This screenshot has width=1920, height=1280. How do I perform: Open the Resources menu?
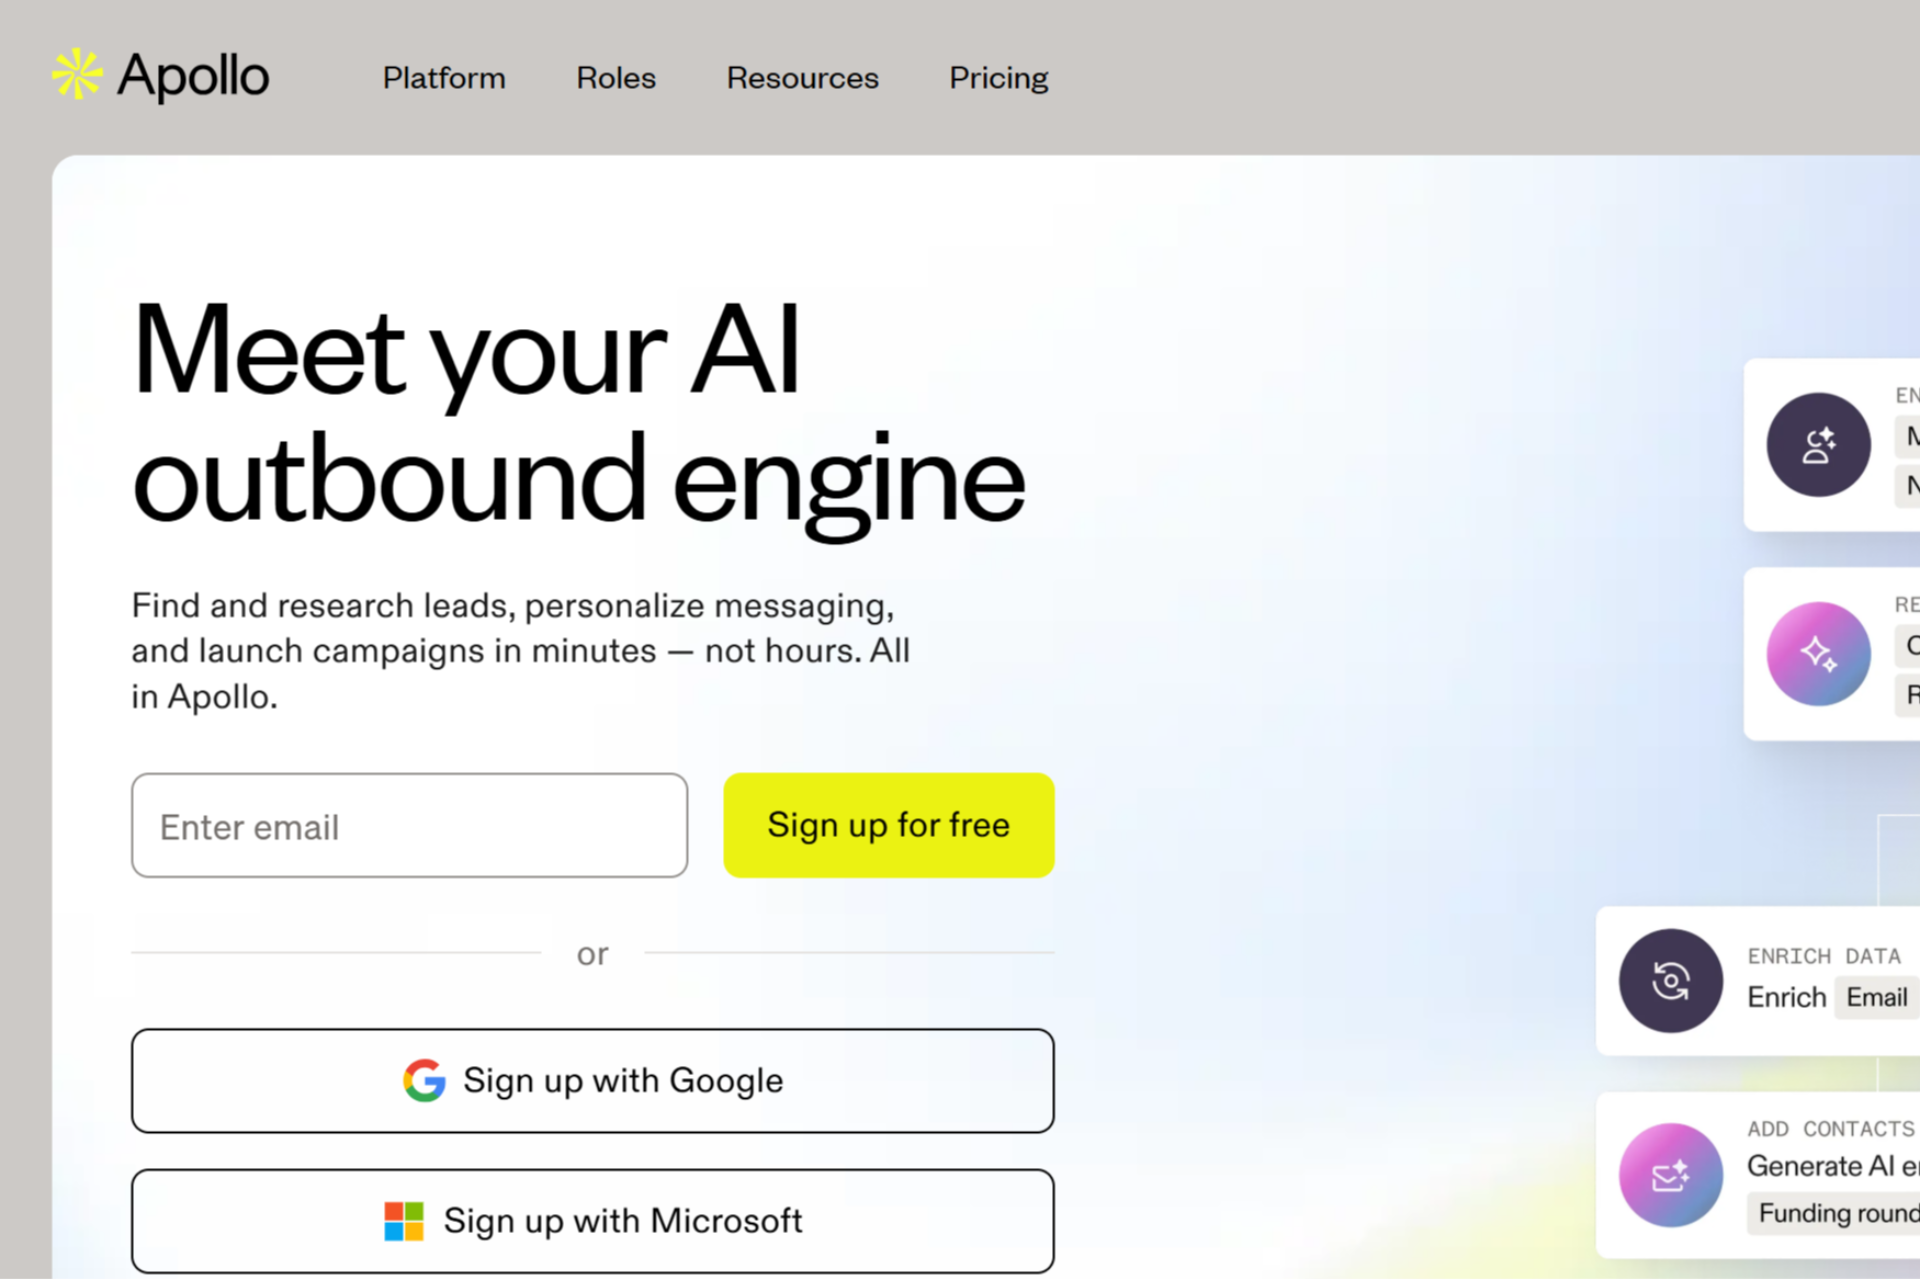[802, 78]
